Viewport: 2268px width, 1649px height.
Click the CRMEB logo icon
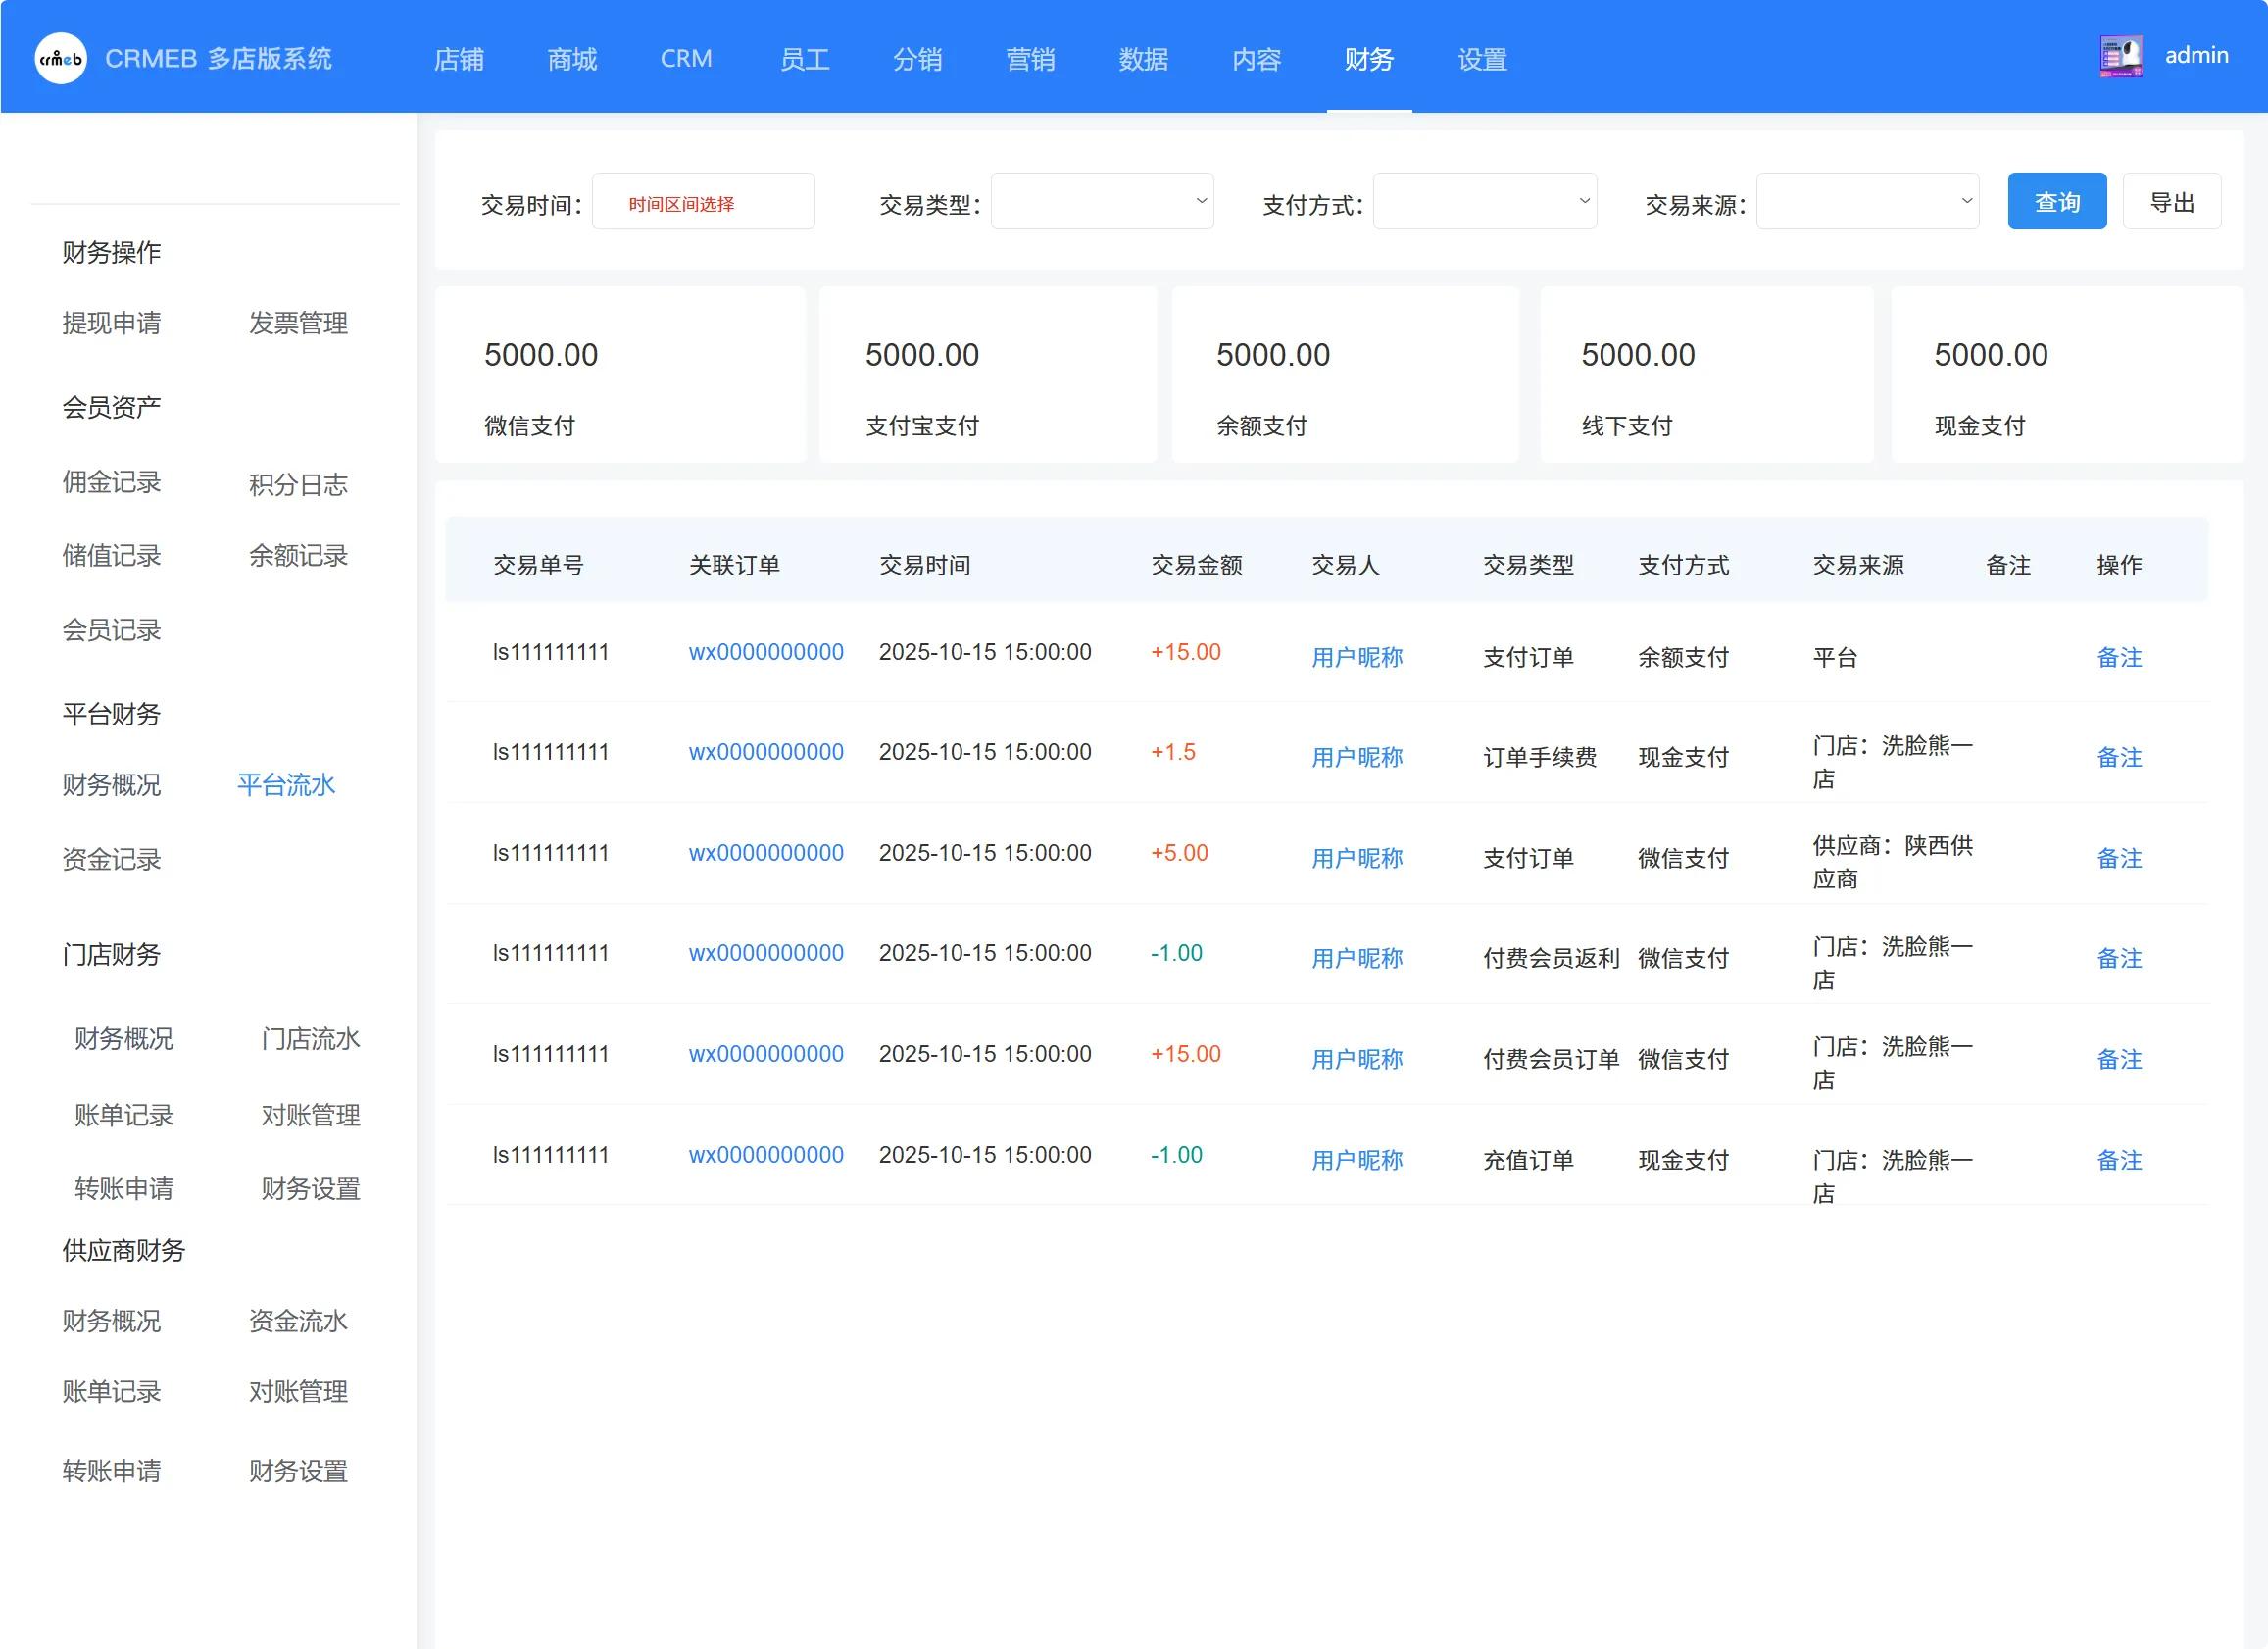click(x=60, y=58)
